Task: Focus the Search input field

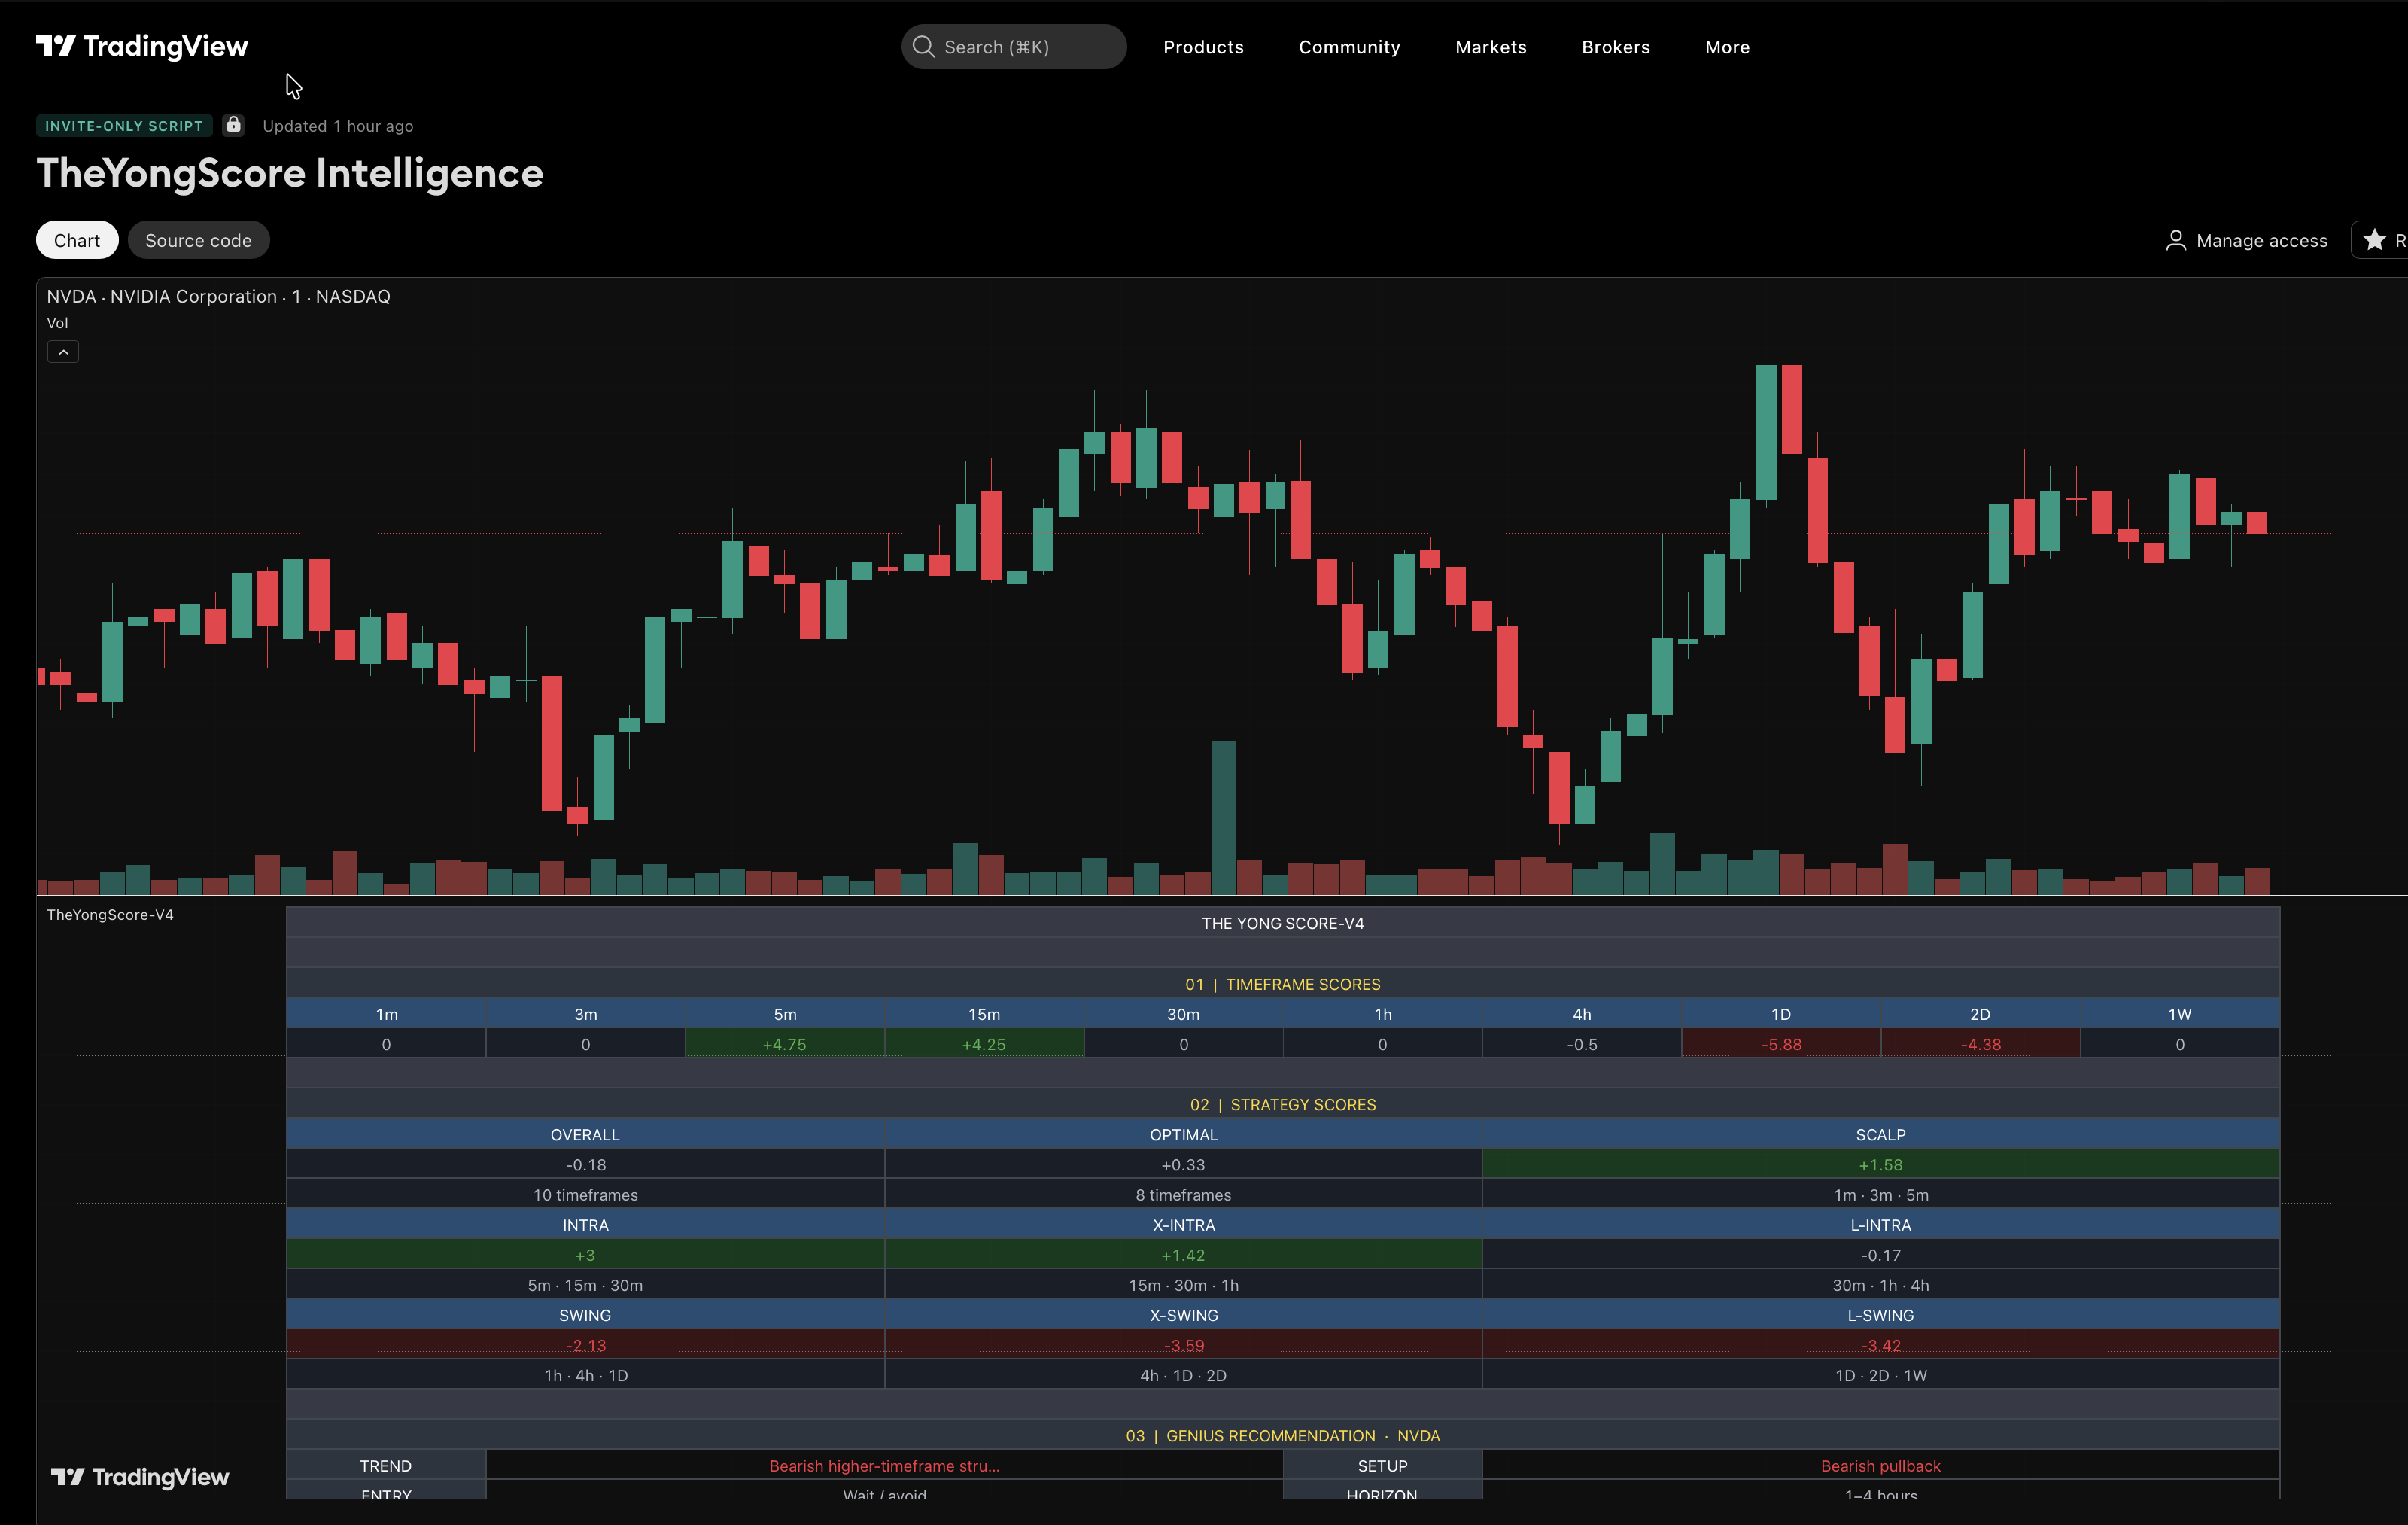Action: click(x=1013, y=47)
